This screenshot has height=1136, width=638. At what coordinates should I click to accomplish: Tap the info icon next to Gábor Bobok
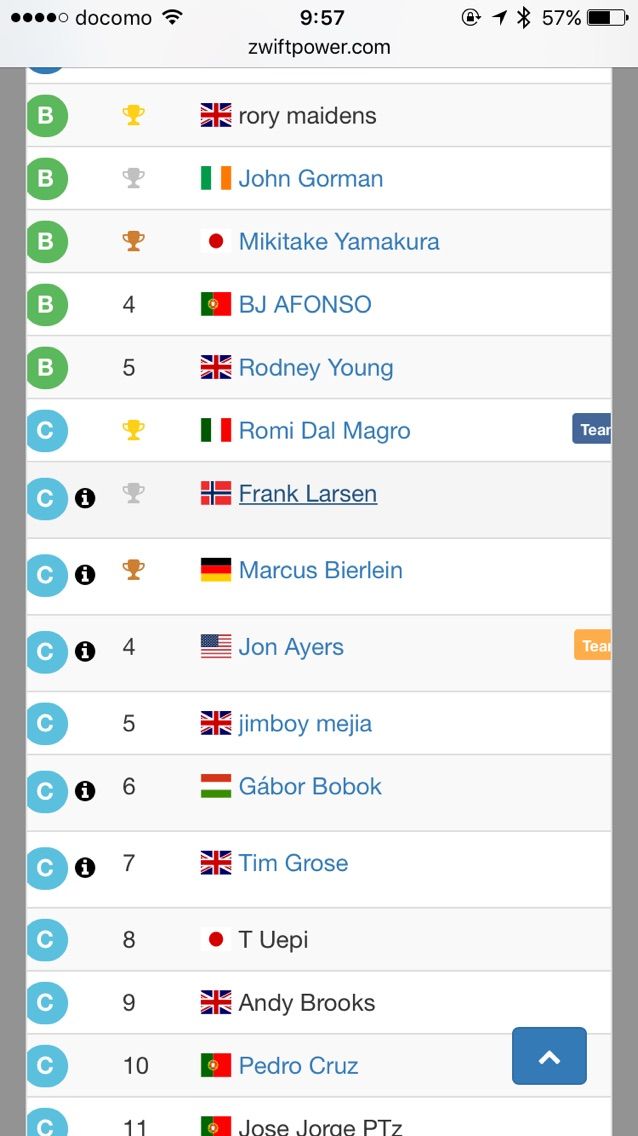[85, 791]
